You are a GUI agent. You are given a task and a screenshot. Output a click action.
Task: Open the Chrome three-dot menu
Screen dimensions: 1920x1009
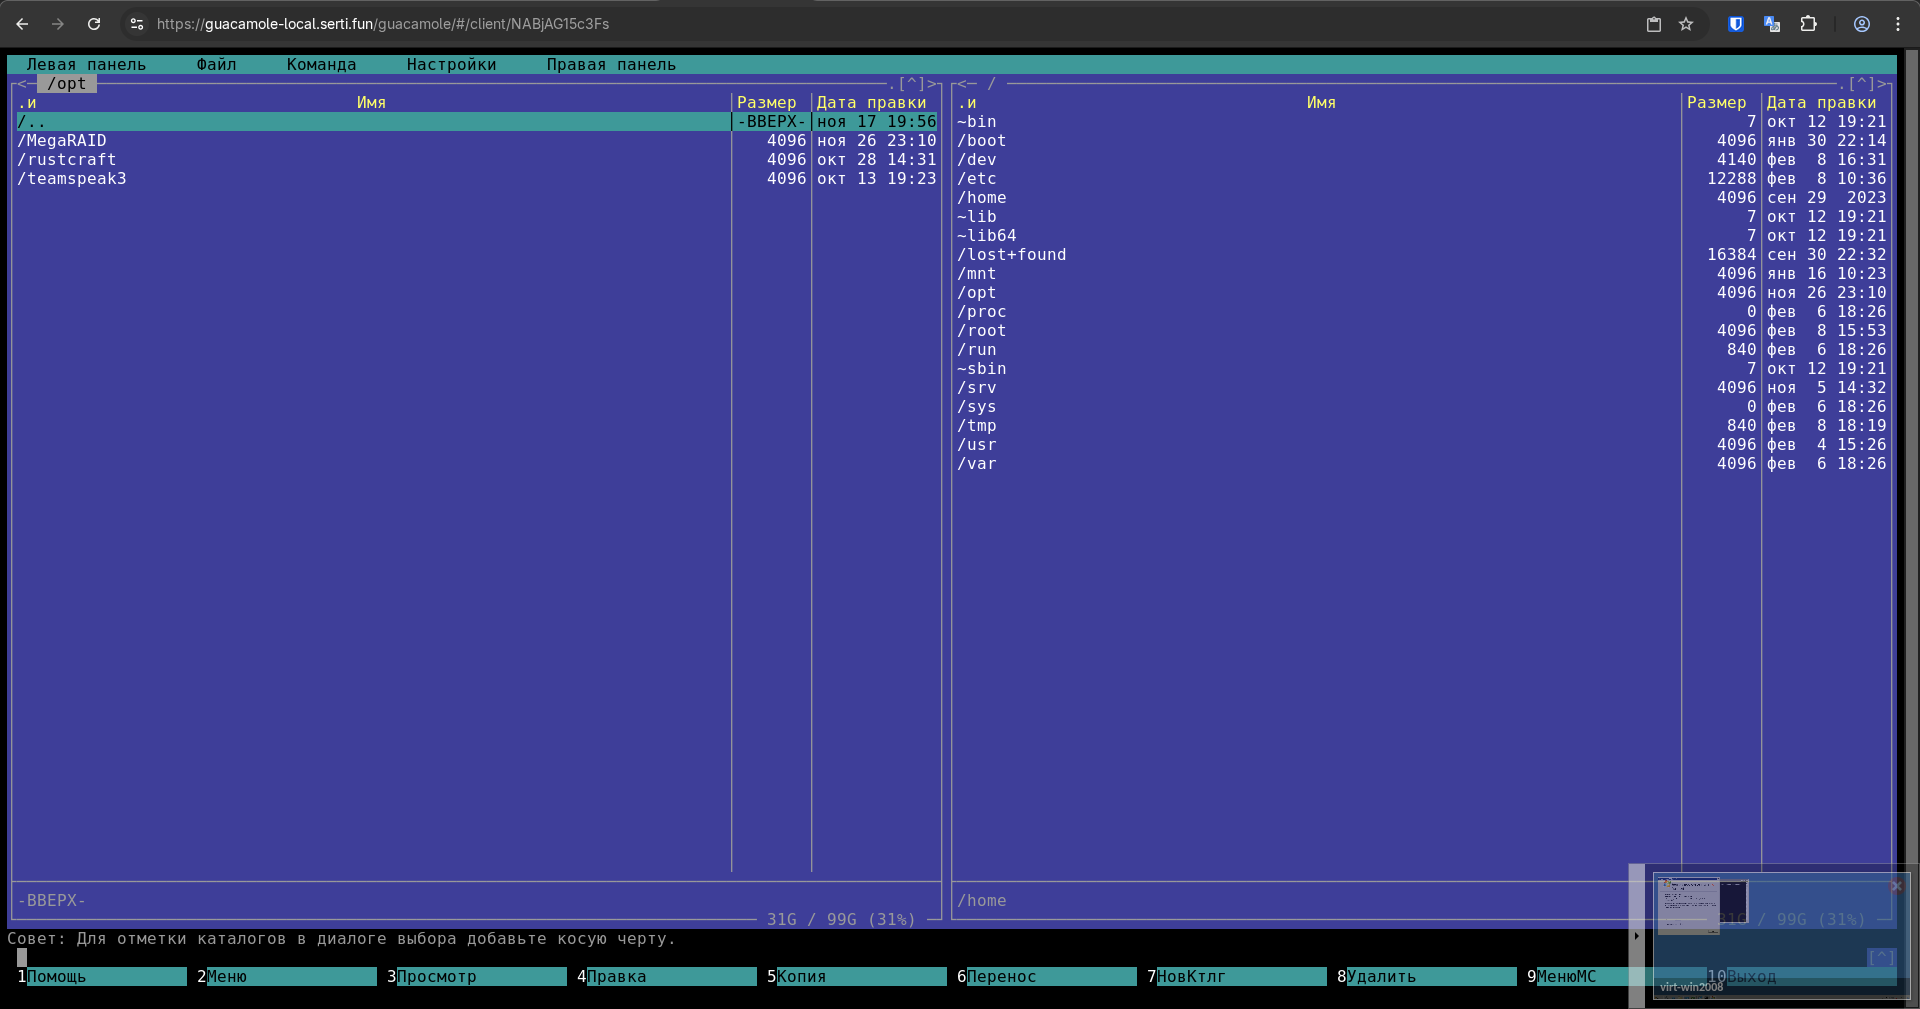1897,24
